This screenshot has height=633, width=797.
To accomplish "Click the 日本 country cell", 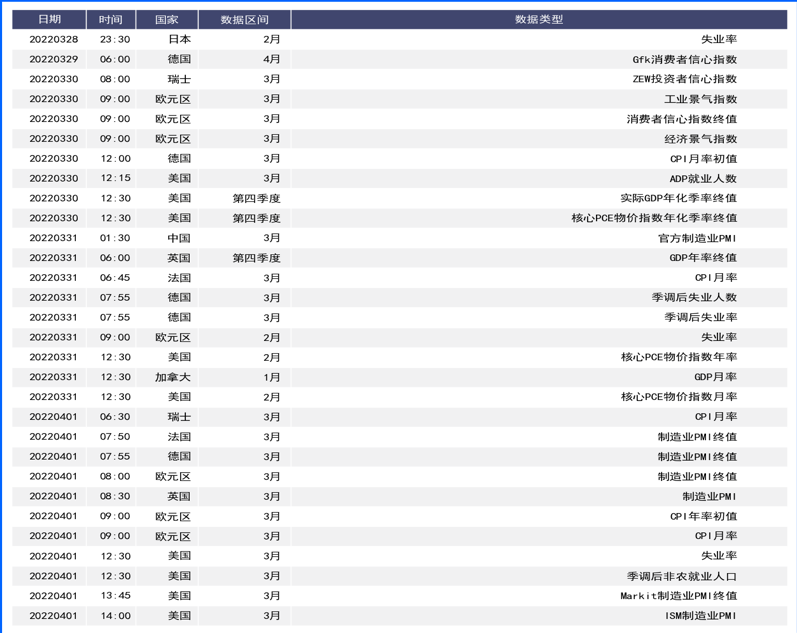I will point(179,39).
